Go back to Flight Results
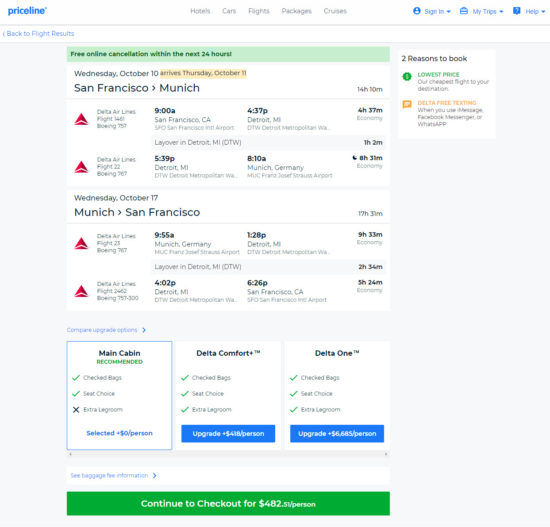This screenshot has height=527, width=550. coord(39,34)
